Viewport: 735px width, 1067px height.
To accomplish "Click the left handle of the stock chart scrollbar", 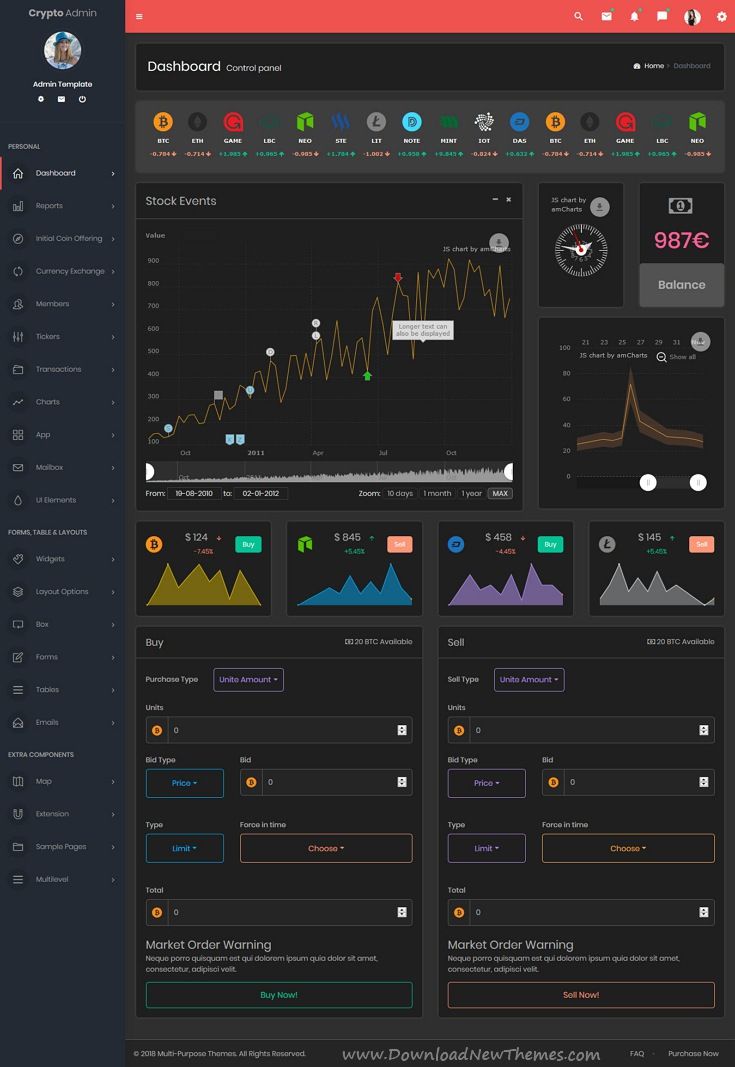I will point(150,471).
